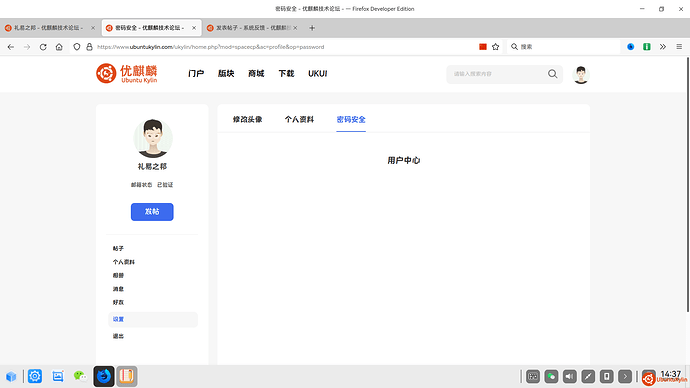This screenshot has width=690, height=388.
Task: Click the page vertical scrollbar
Action: 687,185
